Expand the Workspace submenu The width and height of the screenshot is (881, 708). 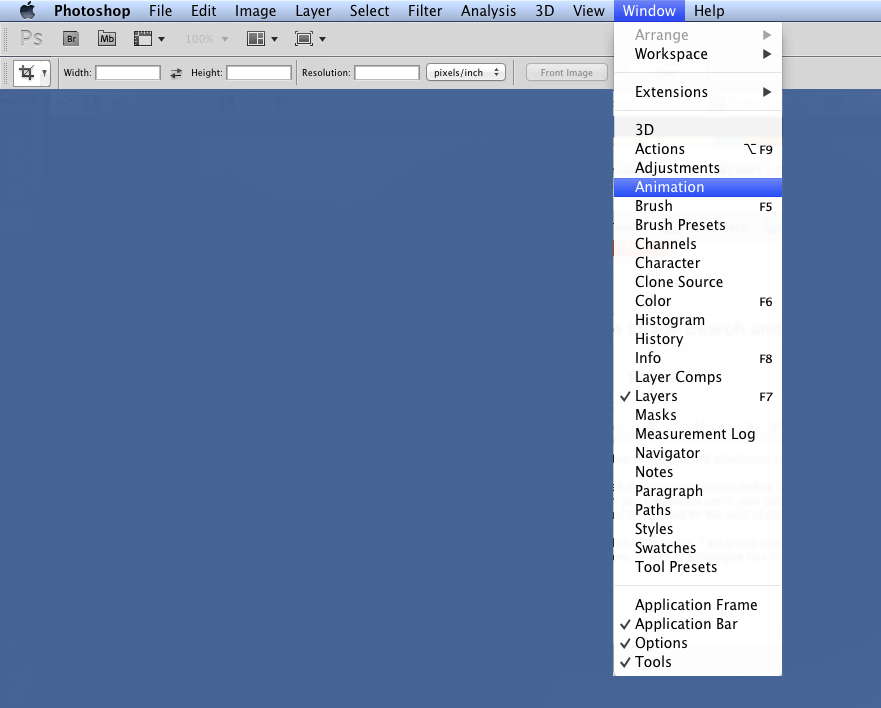tap(698, 54)
